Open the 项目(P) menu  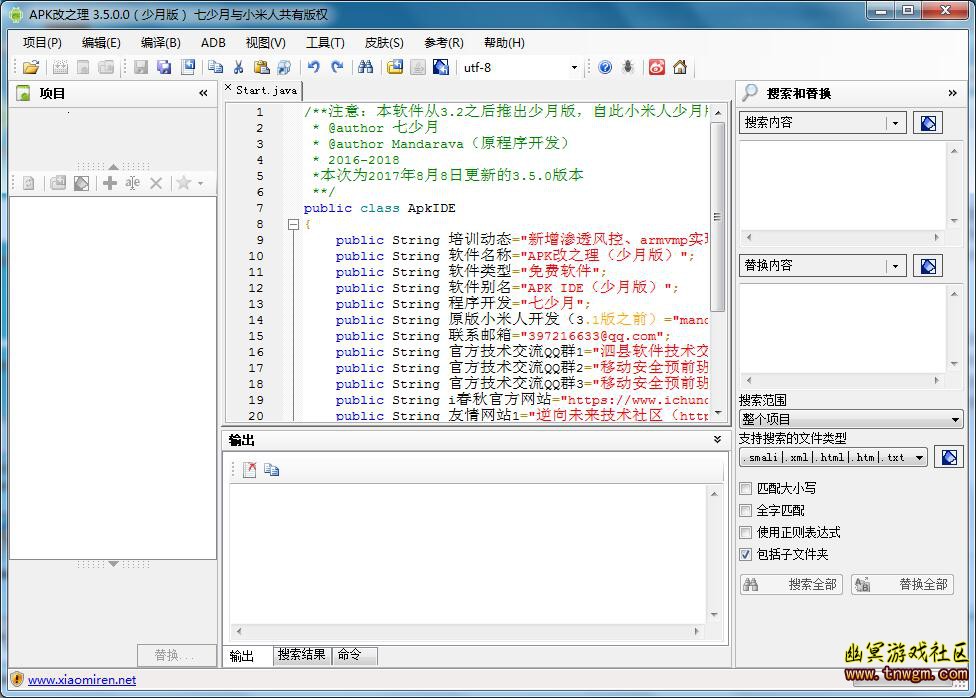click(x=42, y=42)
